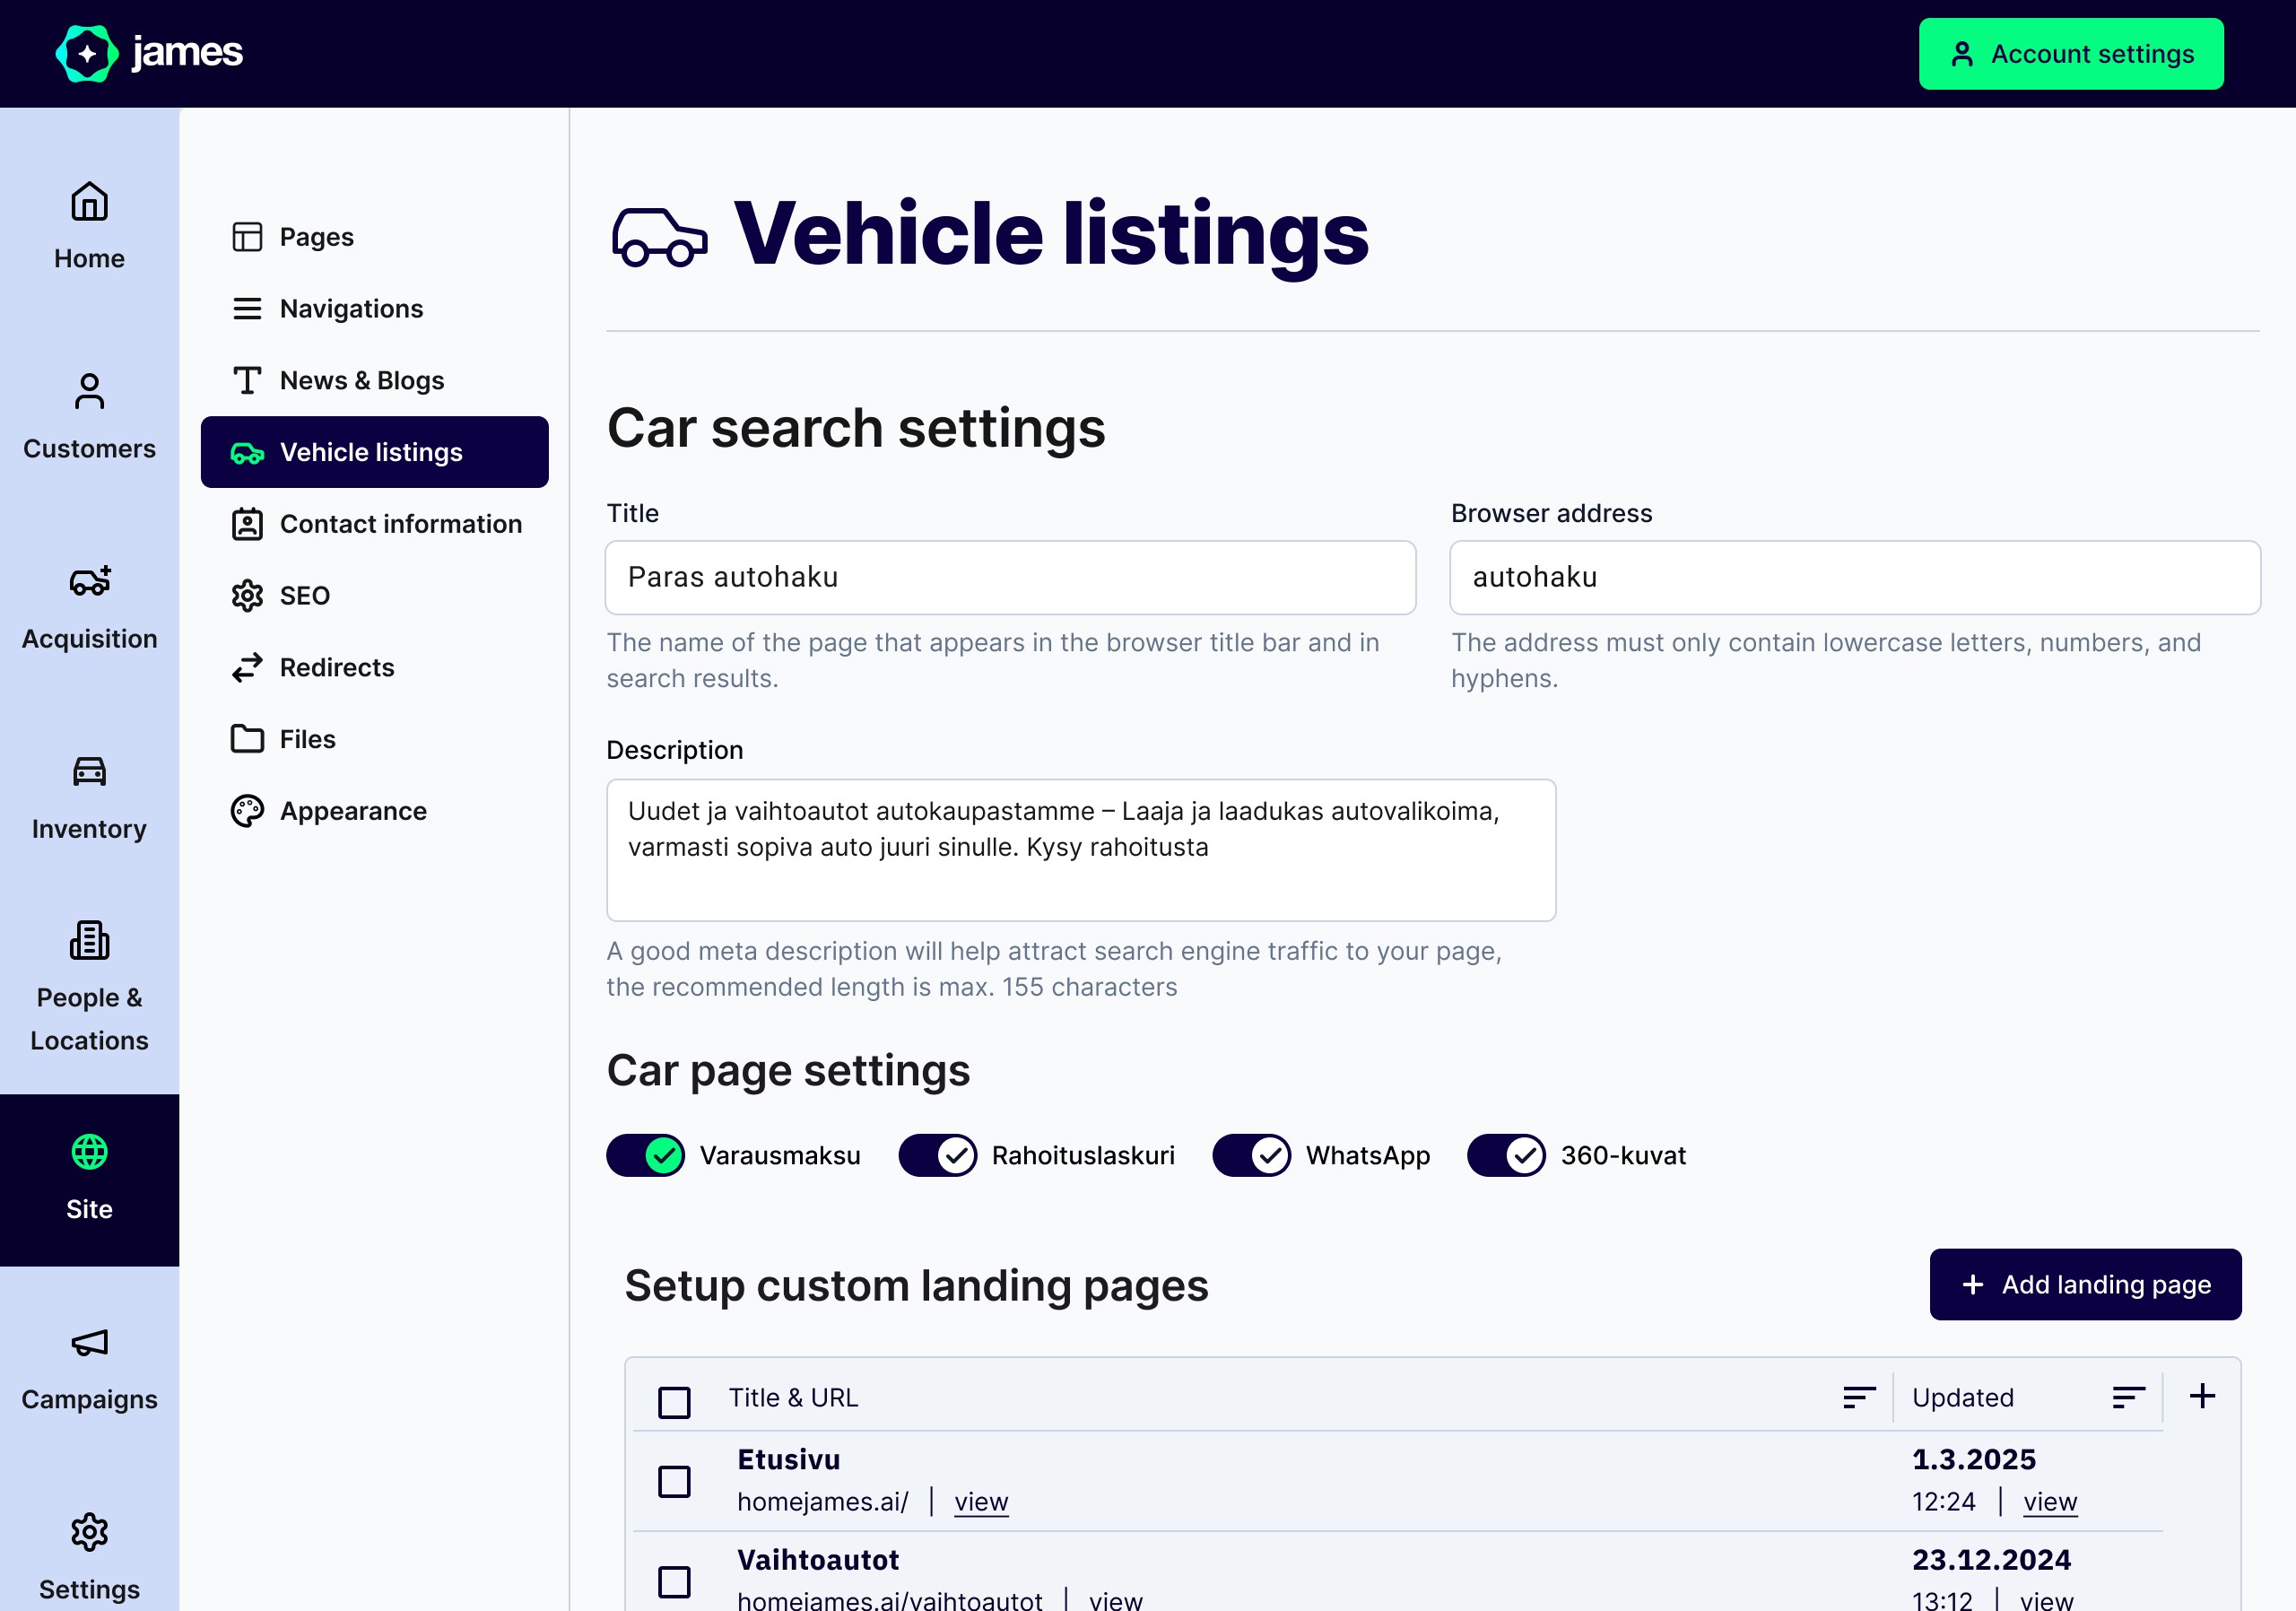Switch to the Redirects section
The height and width of the screenshot is (1611, 2296).
[x=337, y=667]
